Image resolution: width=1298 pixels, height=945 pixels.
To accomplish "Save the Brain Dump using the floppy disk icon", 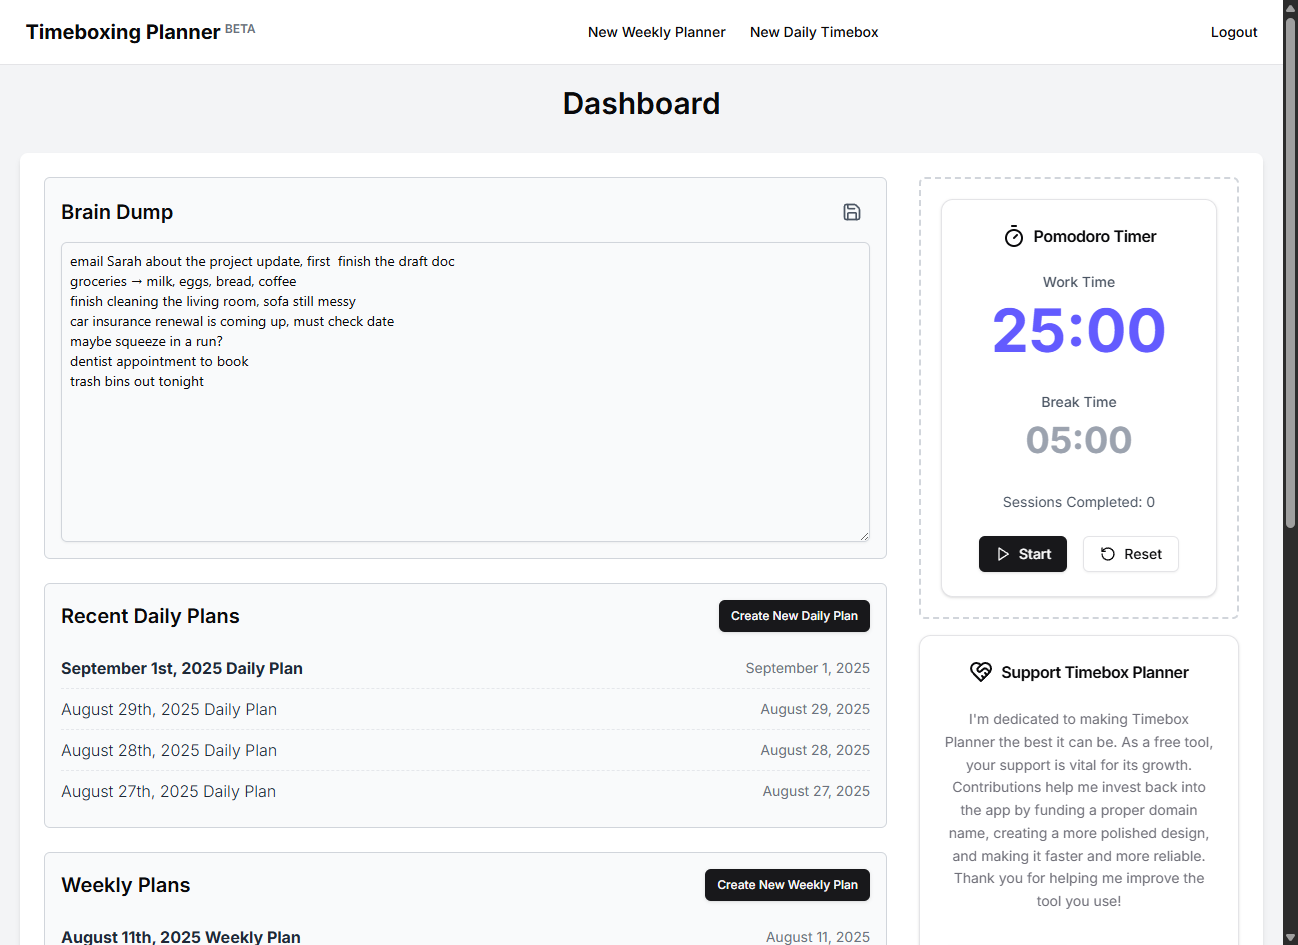I will point(852,212).
